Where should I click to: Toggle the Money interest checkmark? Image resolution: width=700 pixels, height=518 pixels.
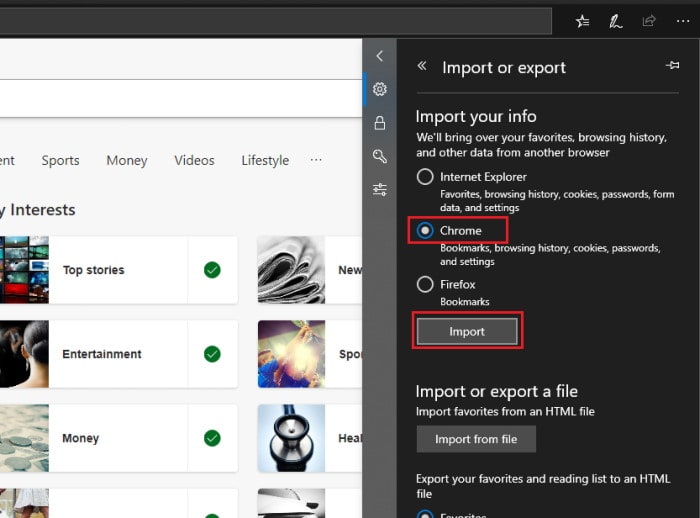tap(212, 438)
